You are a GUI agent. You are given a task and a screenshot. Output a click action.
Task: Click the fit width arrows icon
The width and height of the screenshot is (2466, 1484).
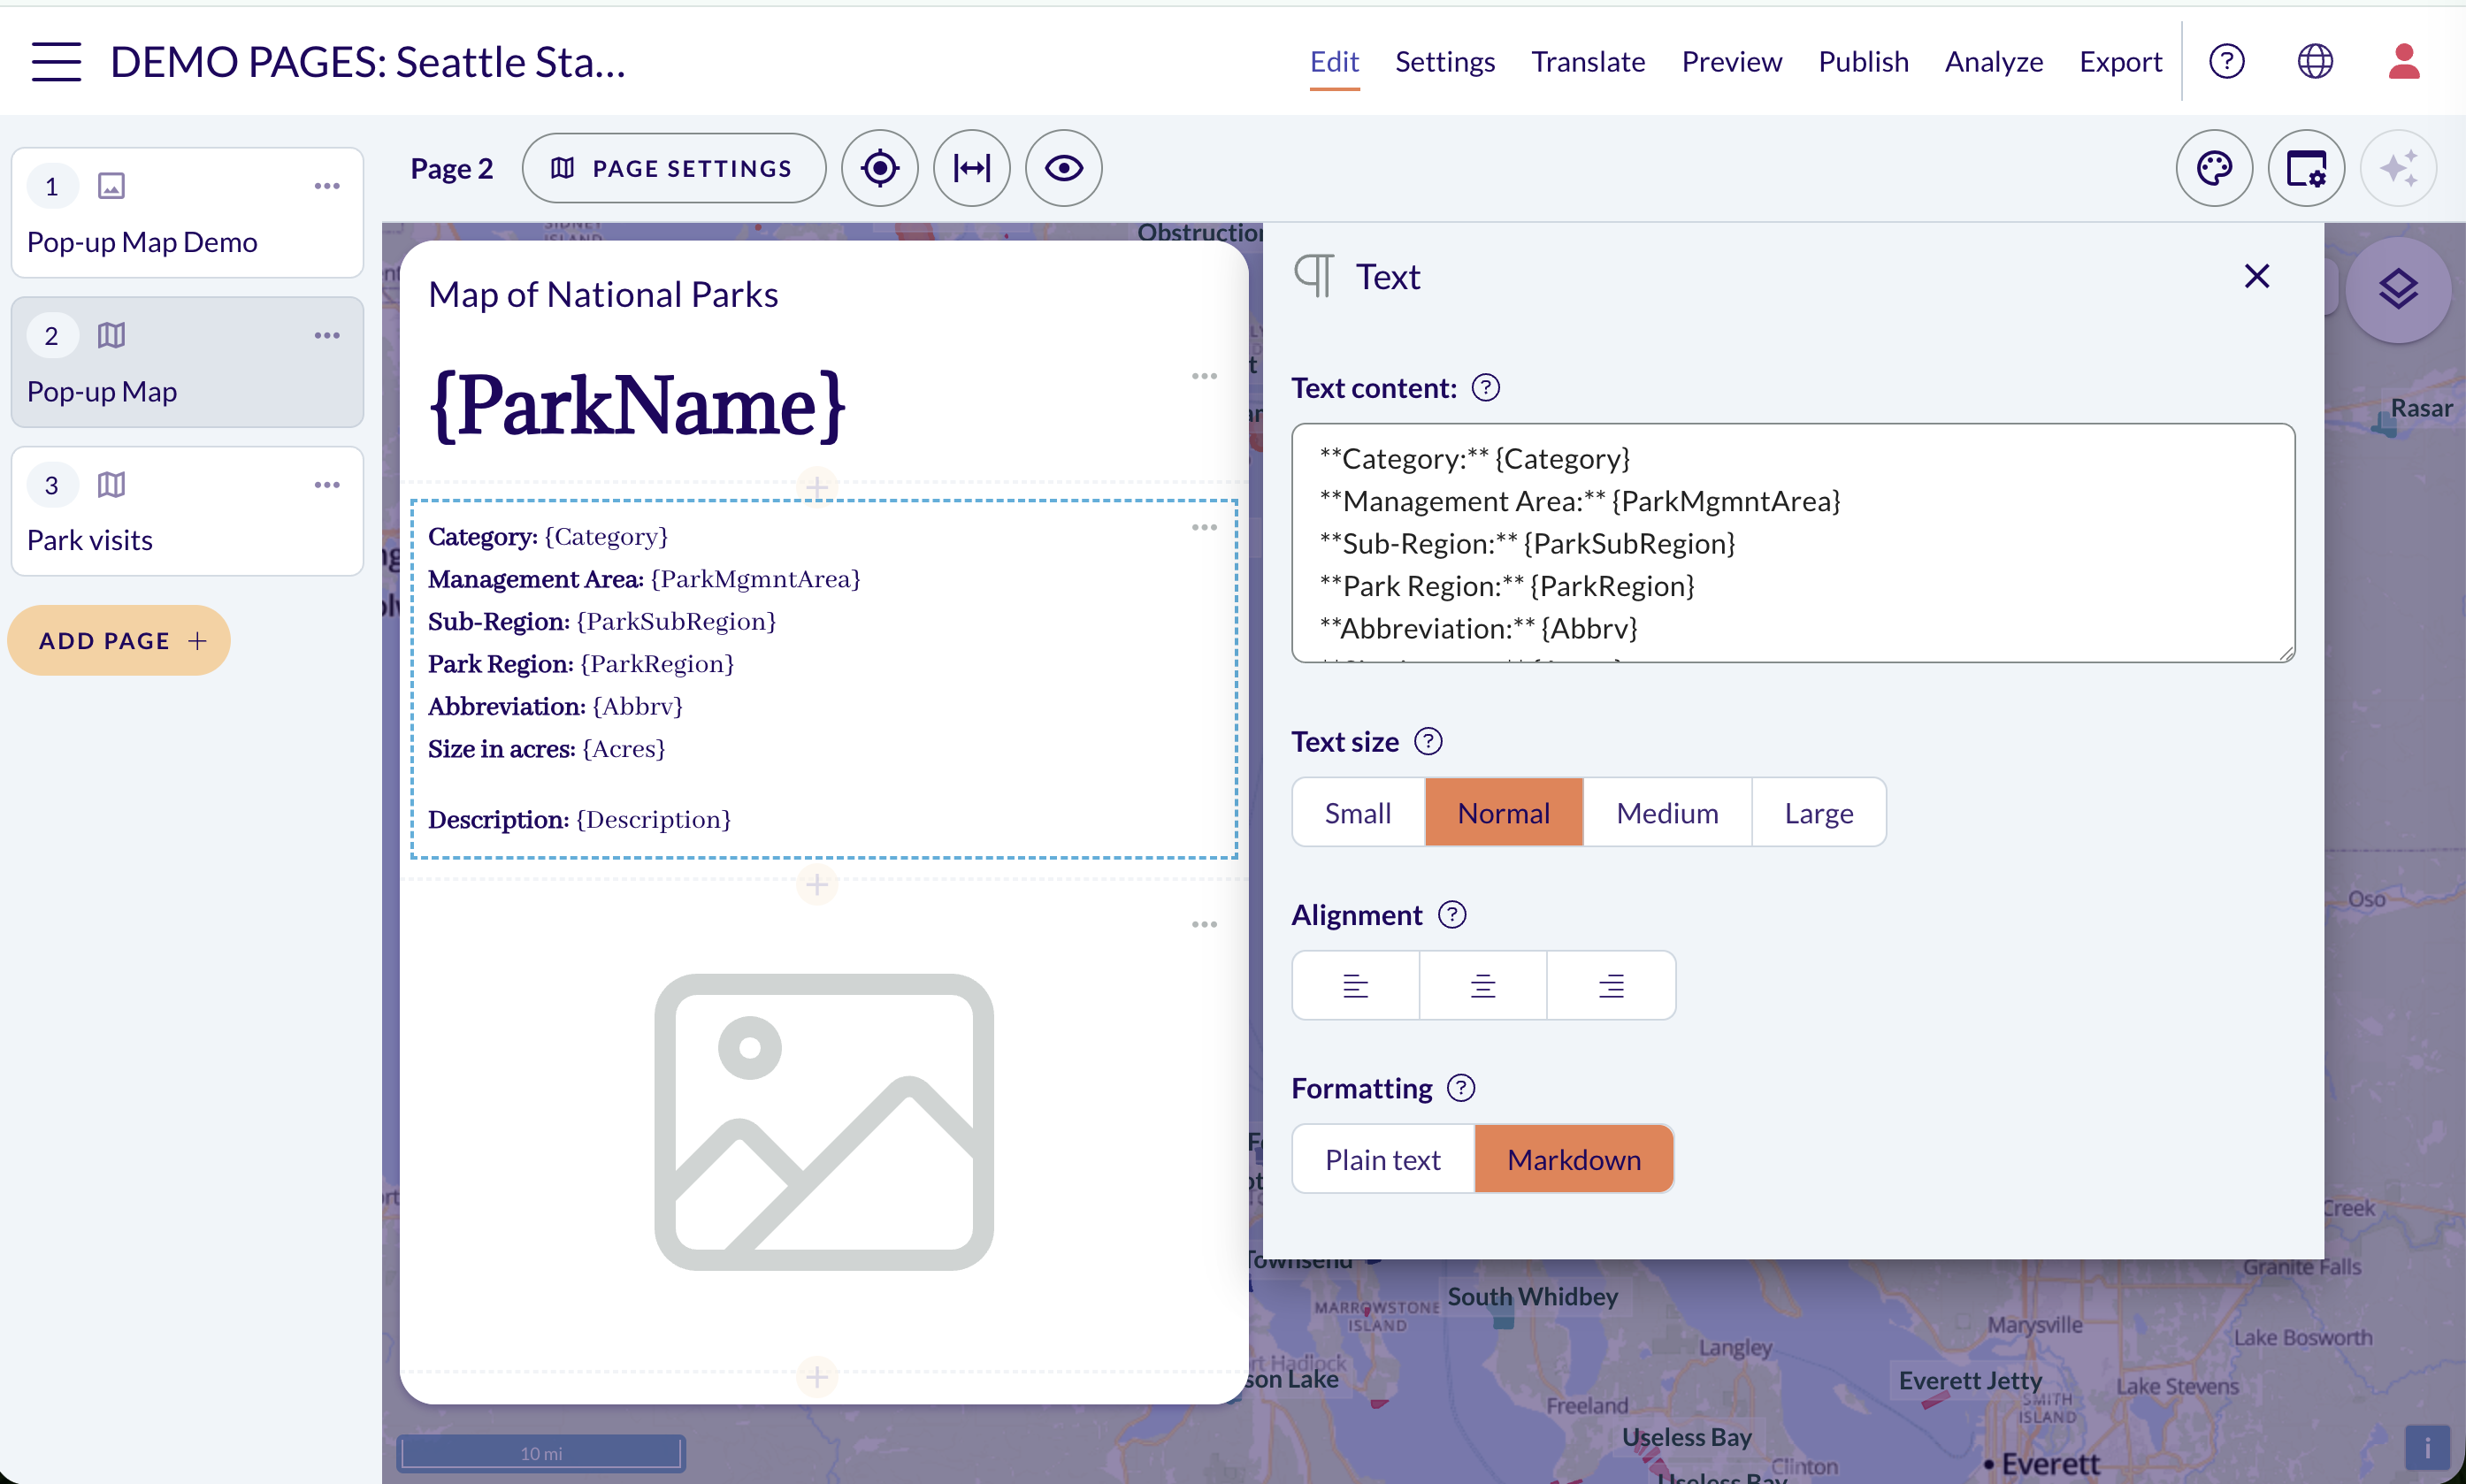click(972, 168)
